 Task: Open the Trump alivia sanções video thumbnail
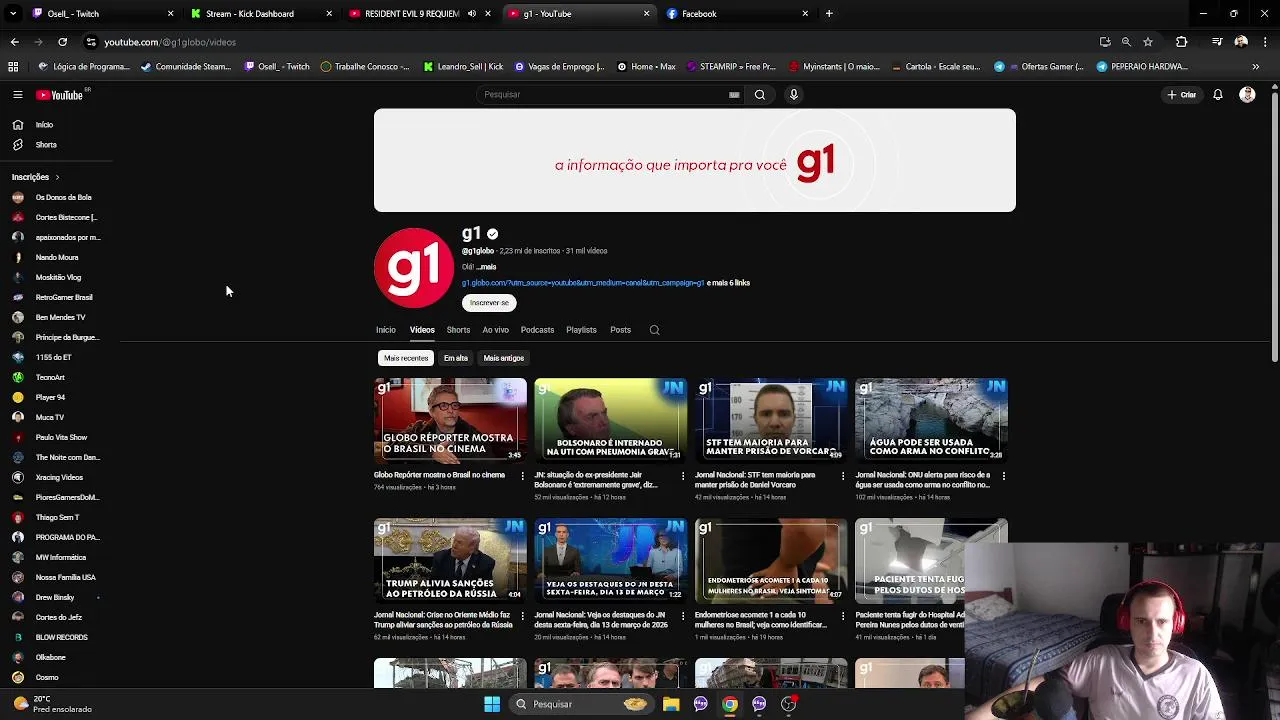click(x=450, y=560)
